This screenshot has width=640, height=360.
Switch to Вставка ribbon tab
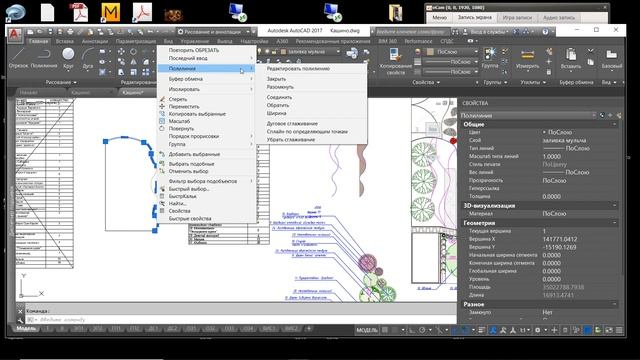pyautogui.click(x=64, y=41)
